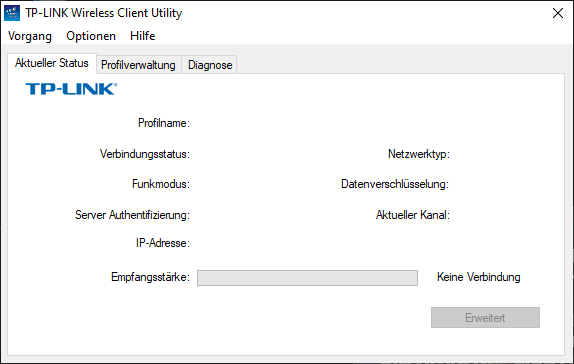574x364 pixels.
Task: Select the Aktueller Status tab
Action: pyautogui.click(x=52, y=63)
